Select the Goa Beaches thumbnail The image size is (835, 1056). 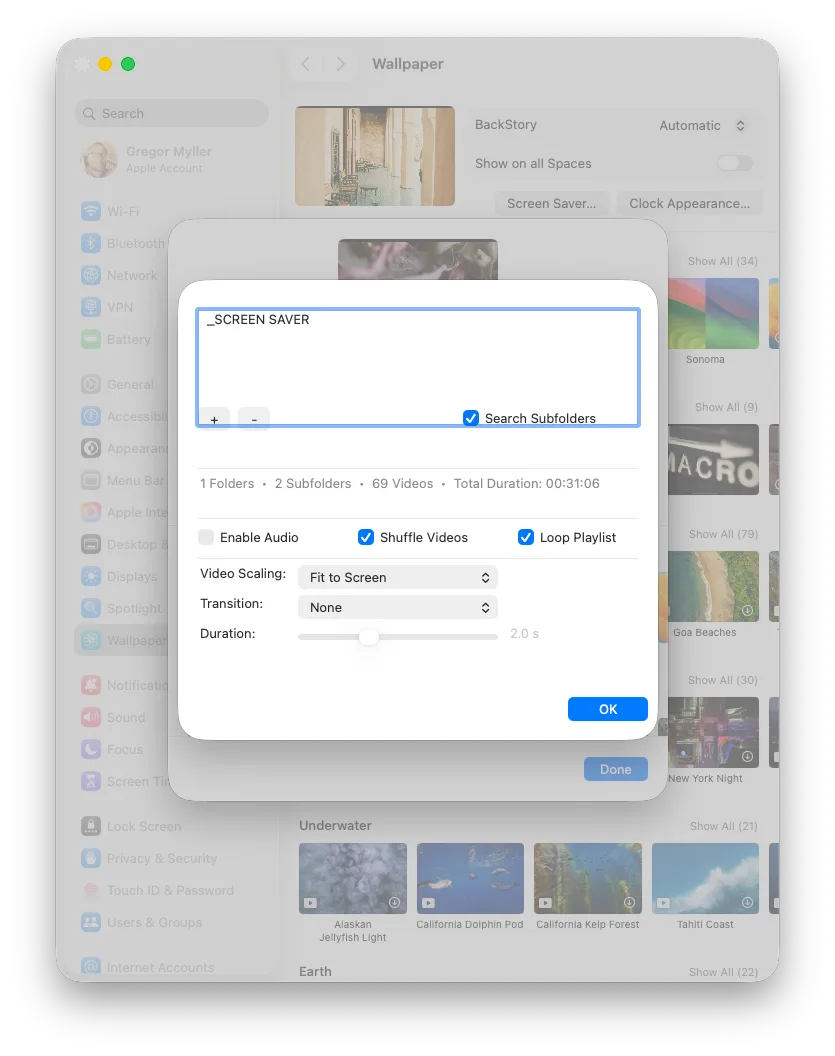click(713, 587)
